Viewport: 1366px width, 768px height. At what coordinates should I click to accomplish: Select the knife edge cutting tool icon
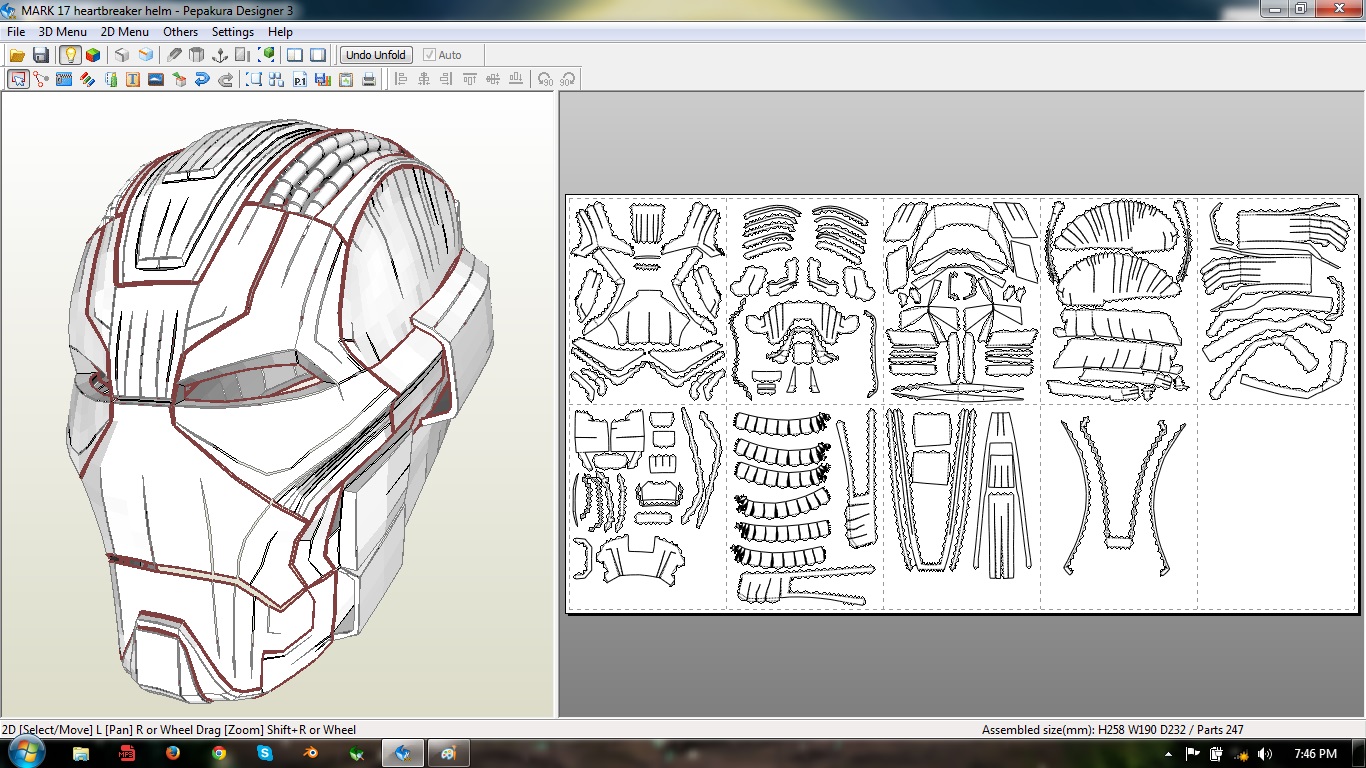pyautogui.click(x=175, y=55)
